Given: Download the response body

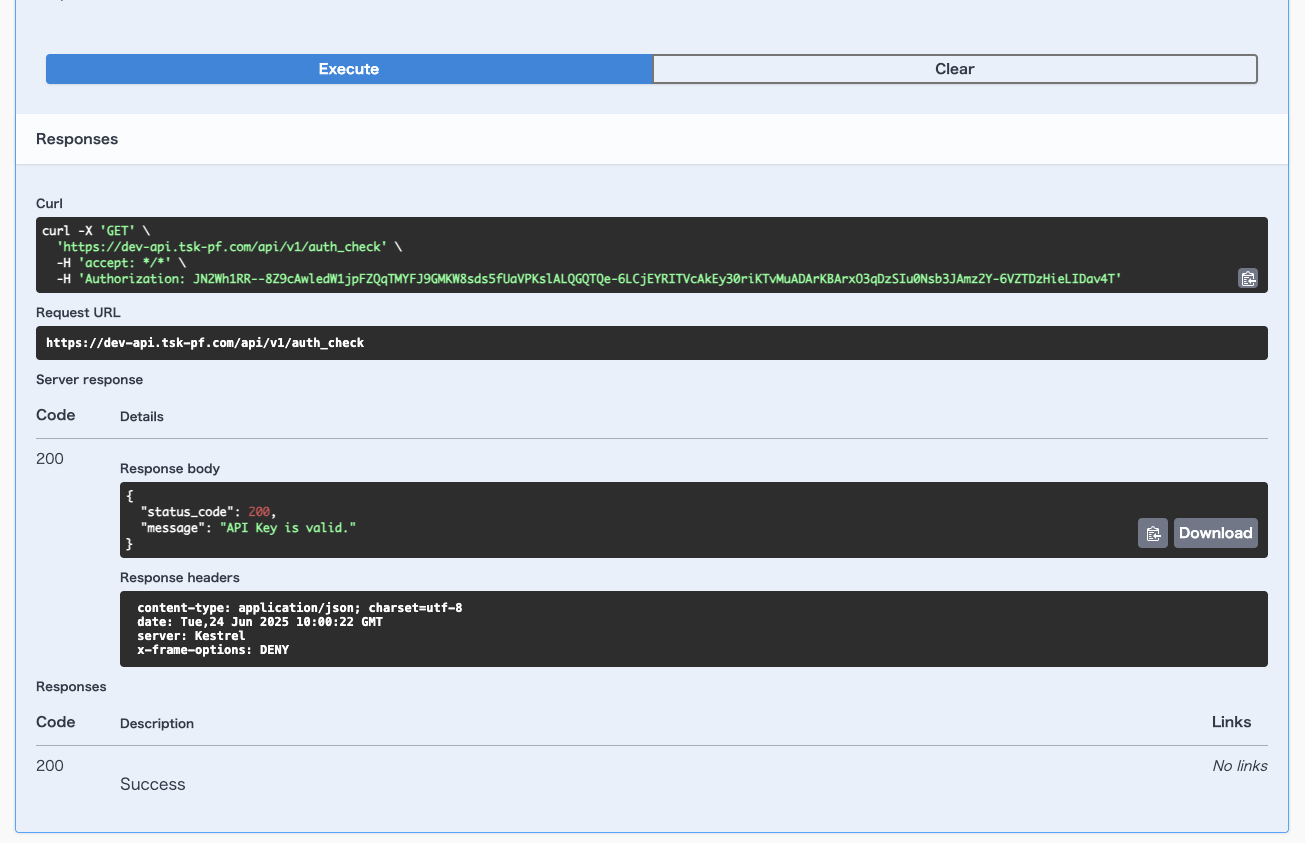Looking at the screenshot, I should click(x=1216, y=533).
